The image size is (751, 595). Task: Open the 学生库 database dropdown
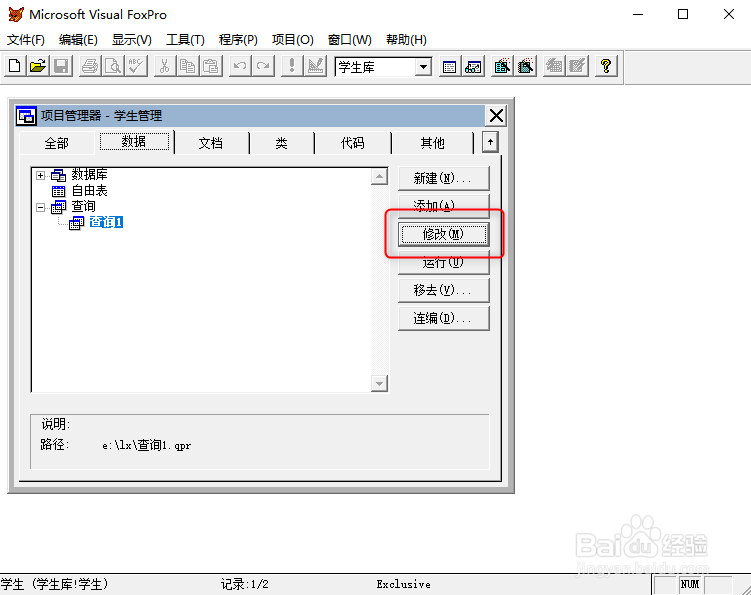[423, 67]
